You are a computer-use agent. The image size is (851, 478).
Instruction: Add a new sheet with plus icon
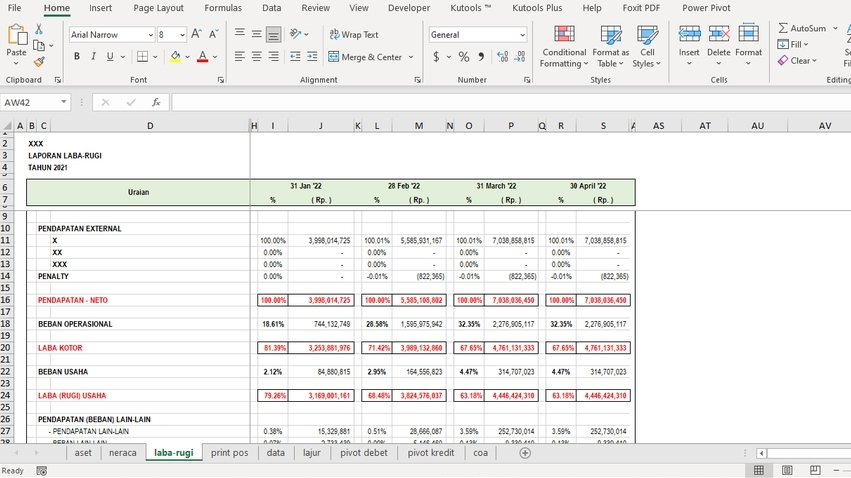[525, 453]
